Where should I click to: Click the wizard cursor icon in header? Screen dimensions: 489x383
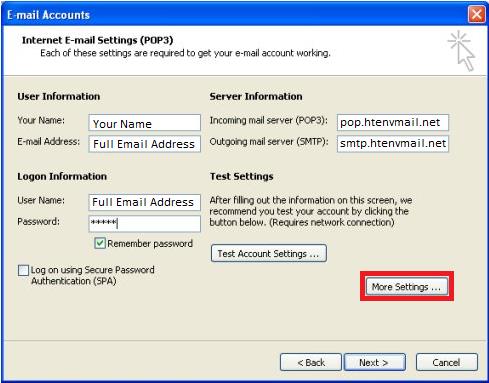coord(462,51)
